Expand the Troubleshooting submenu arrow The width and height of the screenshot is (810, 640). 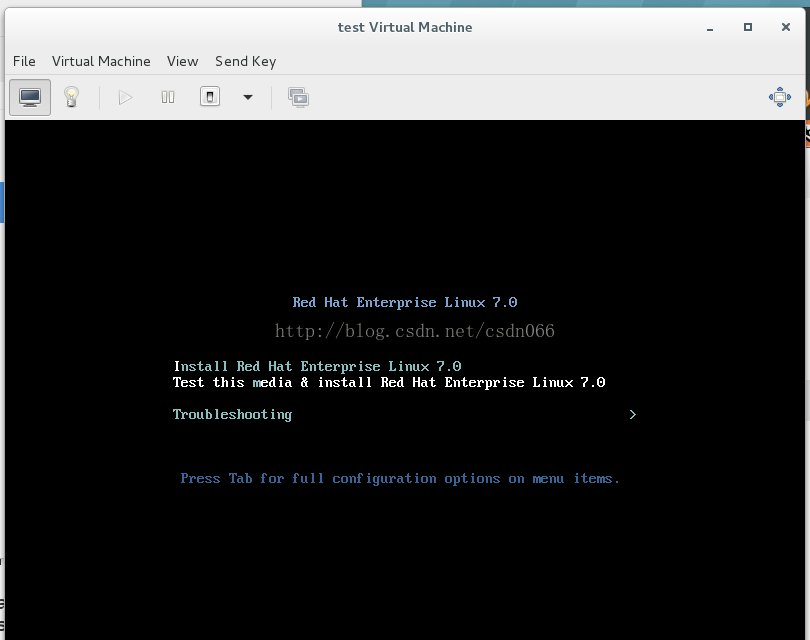click(x=633, y=414)
